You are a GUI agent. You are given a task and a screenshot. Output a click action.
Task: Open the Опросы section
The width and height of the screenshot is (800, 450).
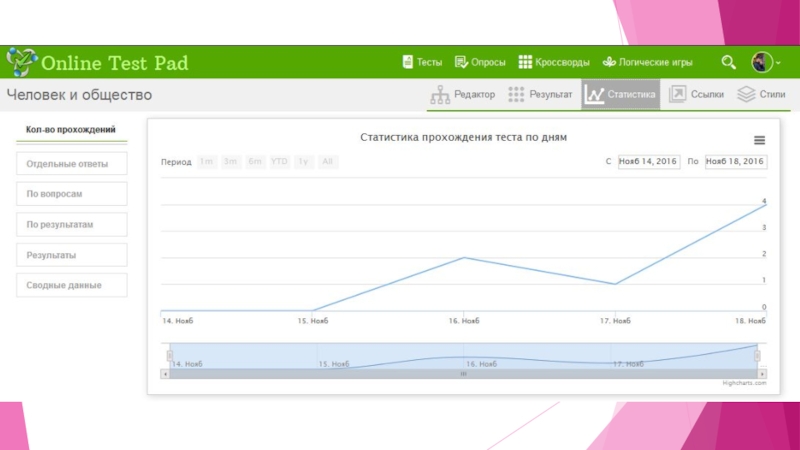tap(480, 62)
